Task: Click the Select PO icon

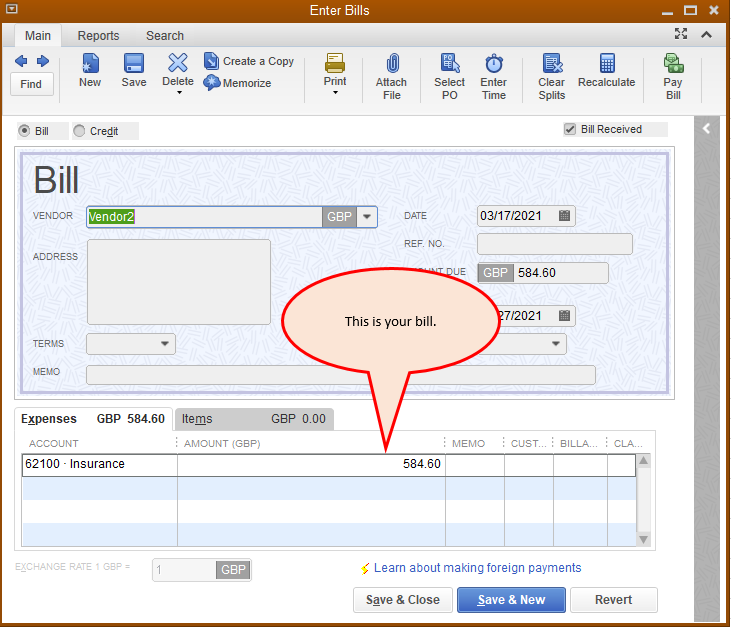Action: pyautogui.click(x=450, y=63)
